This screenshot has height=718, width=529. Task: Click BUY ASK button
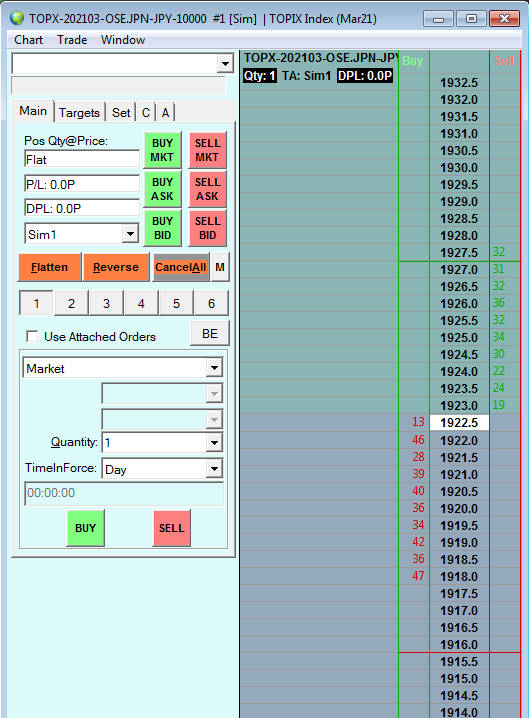point(162,189)
